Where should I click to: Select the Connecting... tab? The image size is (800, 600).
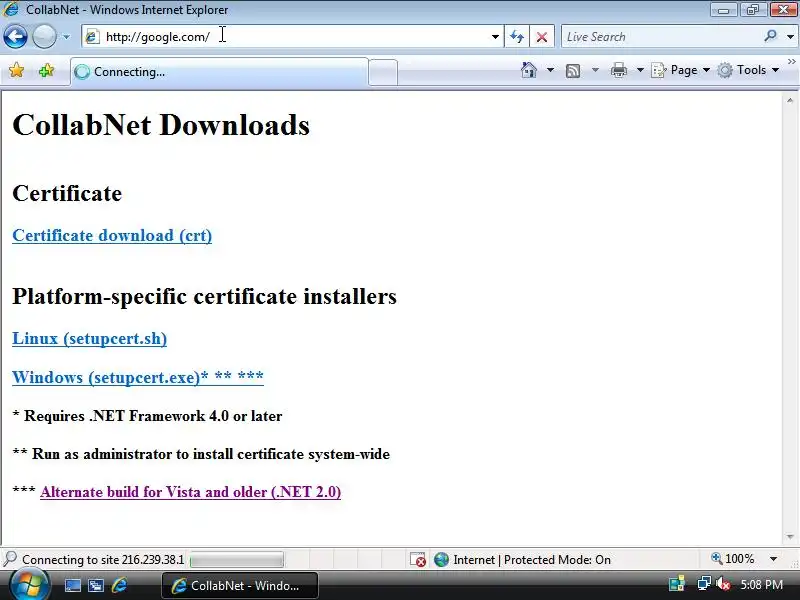click(219, 72)
